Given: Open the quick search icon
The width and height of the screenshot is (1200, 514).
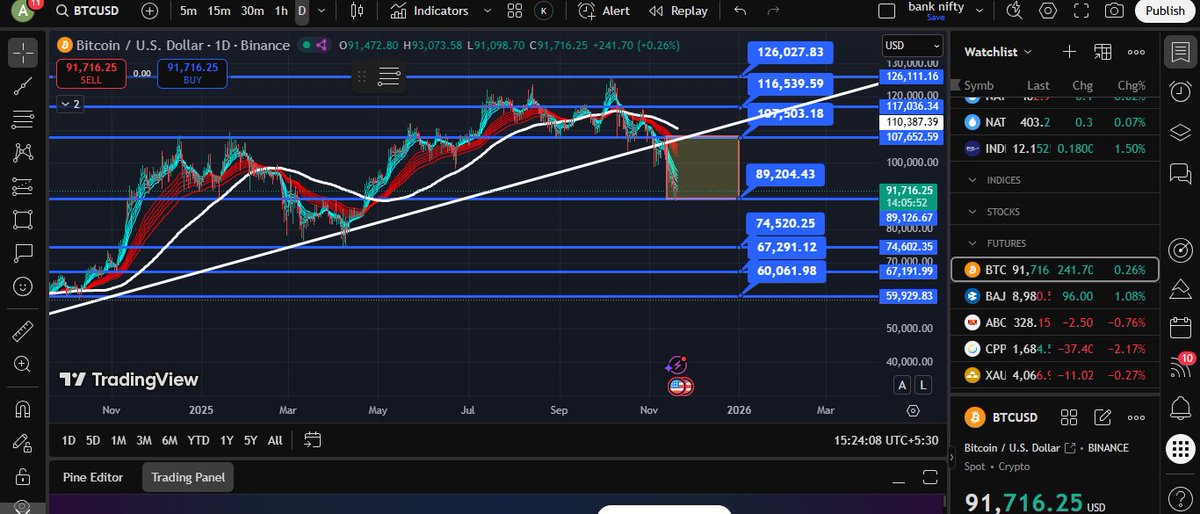Looking at the screenshot, I should (x=1013, y=11).
